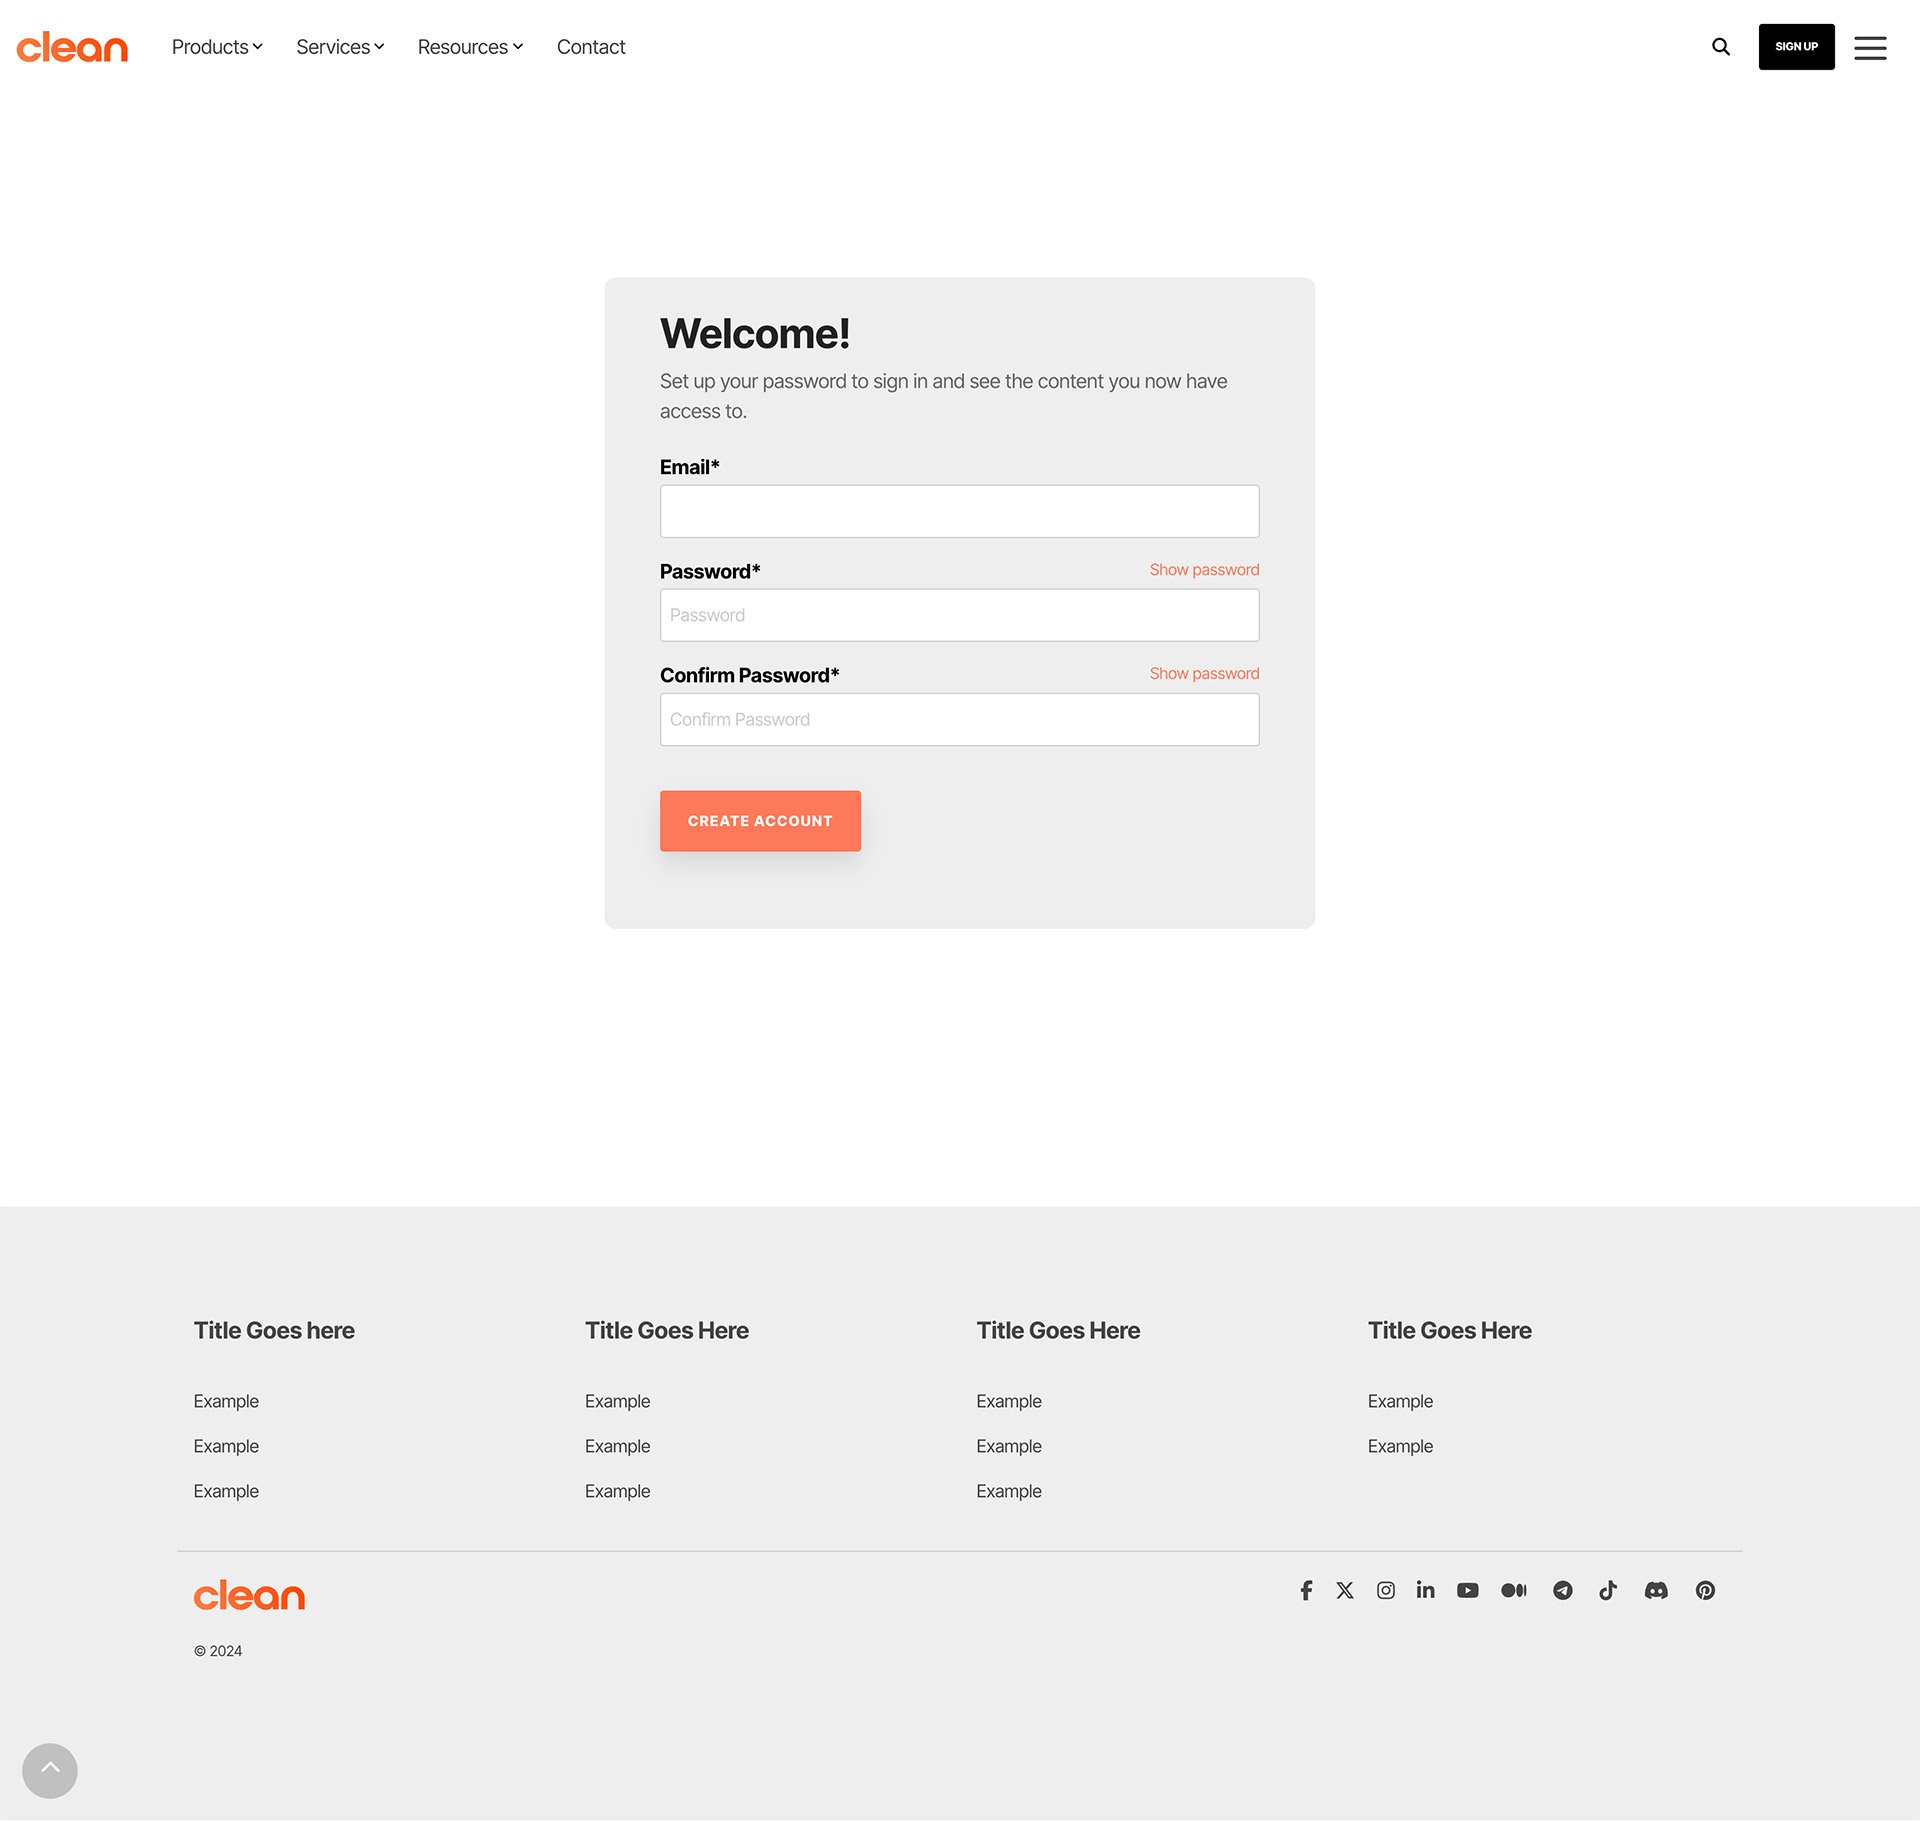Expand the Resources dropdown menu
Viewport: 1920px width, 1821px height.
[471, 46]
